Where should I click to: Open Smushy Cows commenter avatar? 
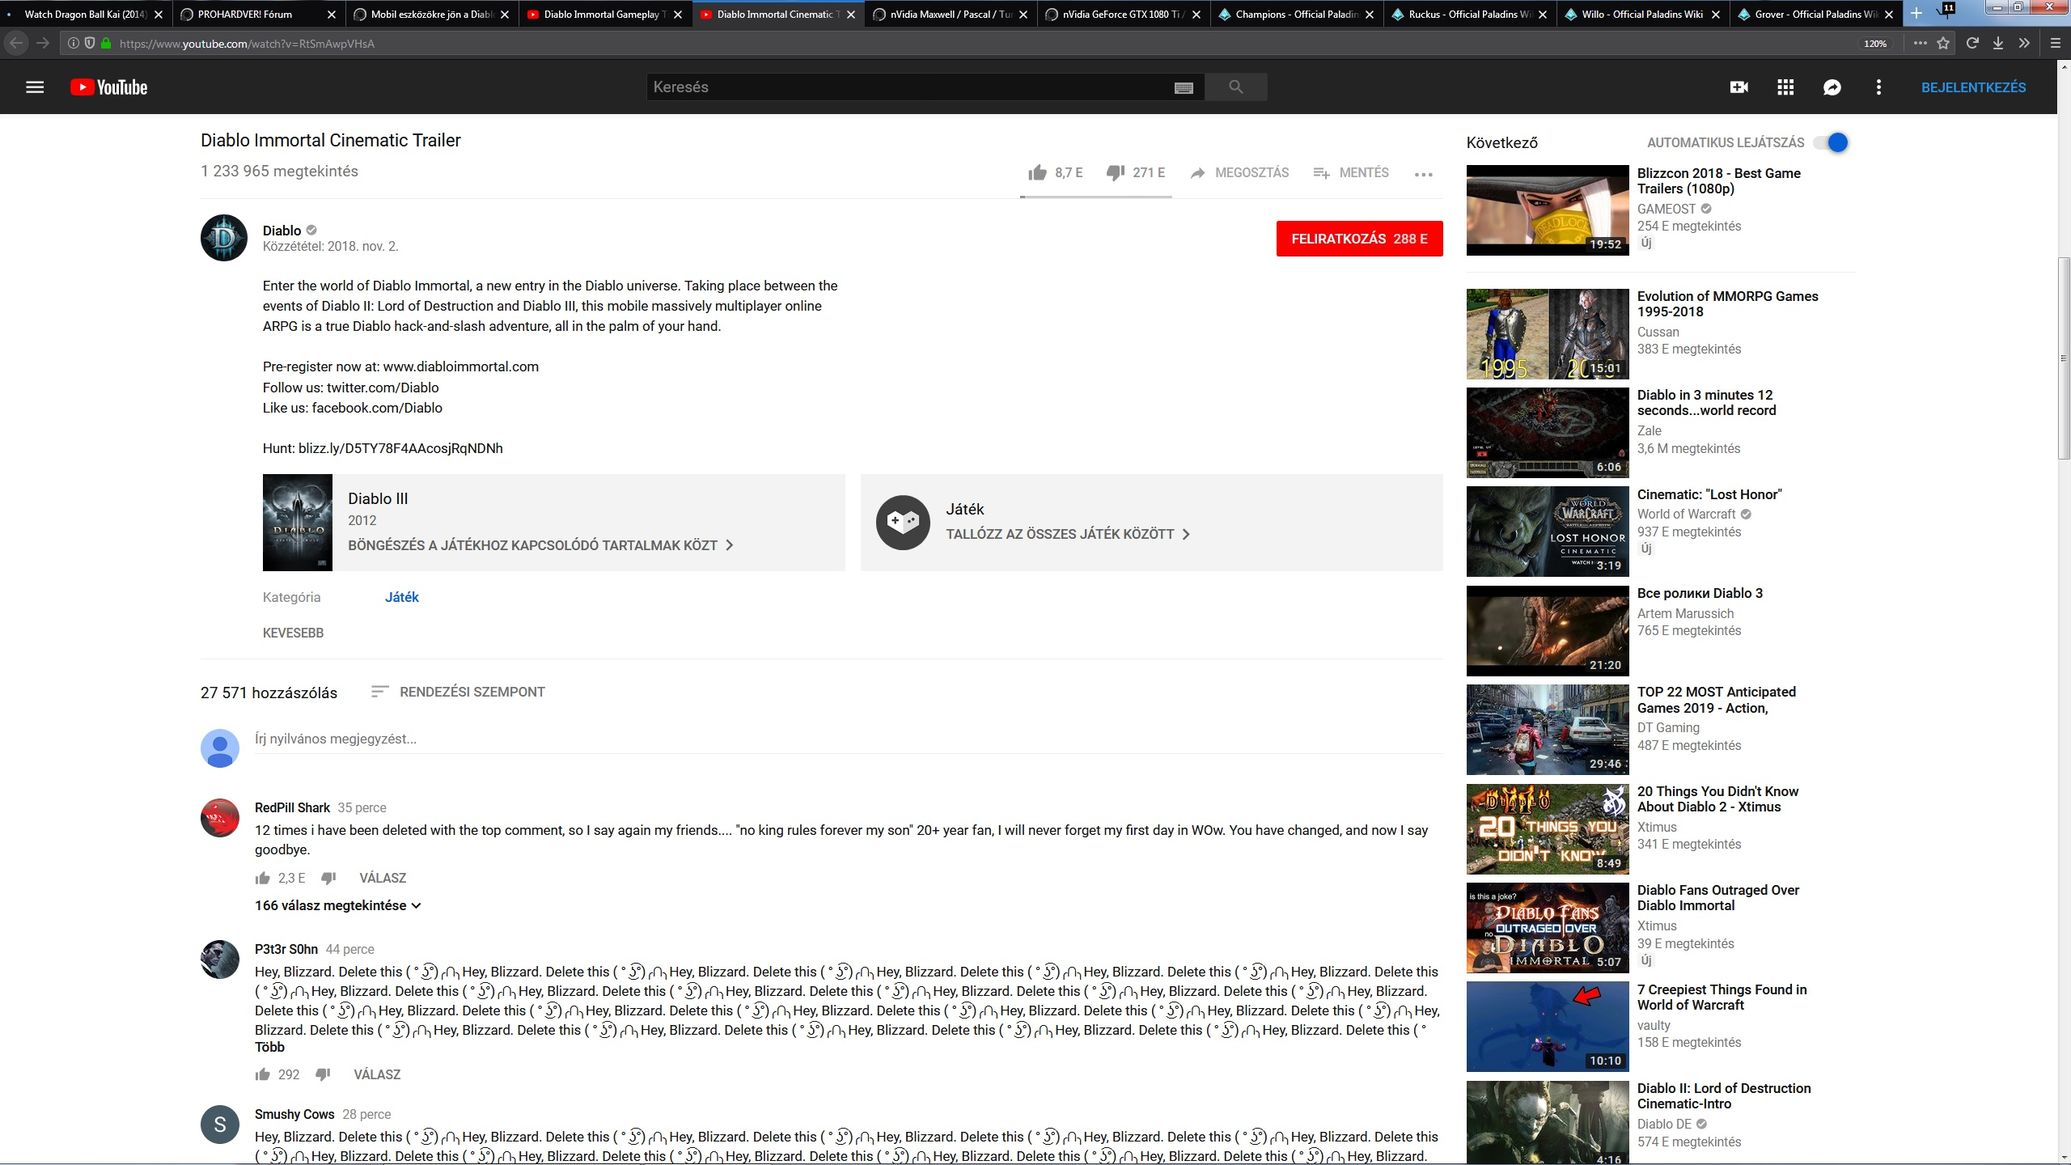(220, 1124)
